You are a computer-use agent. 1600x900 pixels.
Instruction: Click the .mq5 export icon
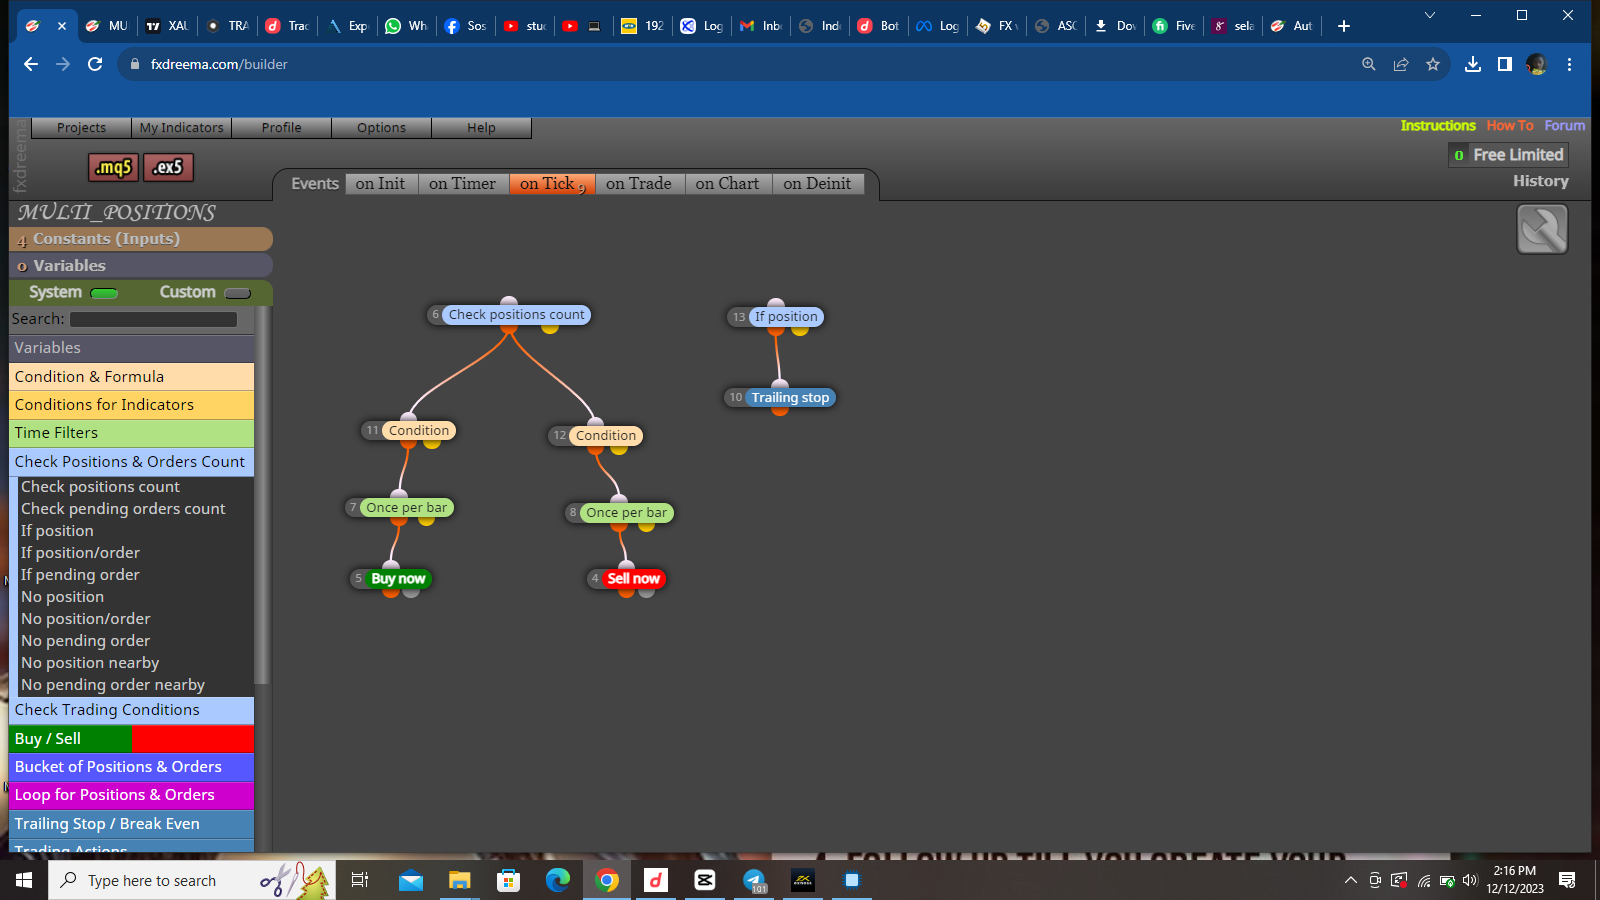click(x=113, y=167)
